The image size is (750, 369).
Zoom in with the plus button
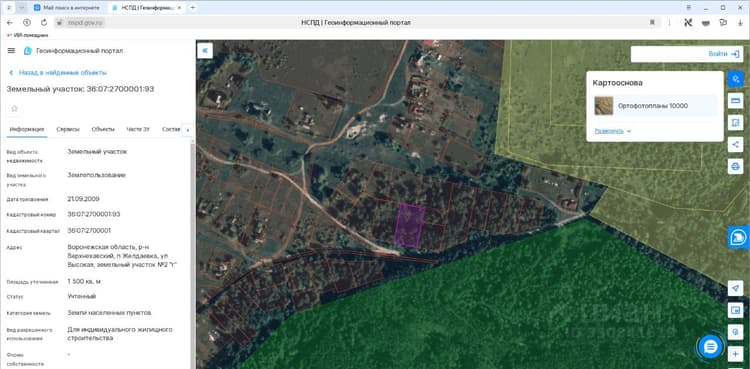coord(735,354)
